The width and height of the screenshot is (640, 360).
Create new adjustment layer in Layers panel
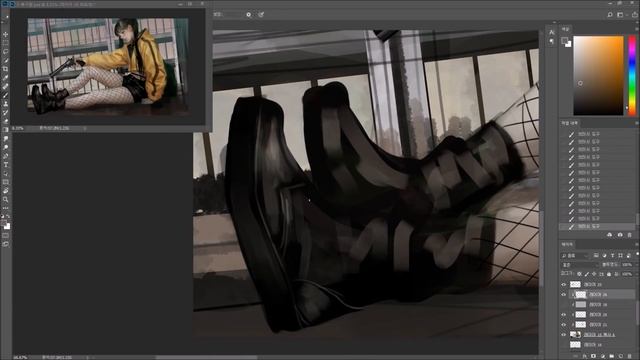(x=602, y=356)
